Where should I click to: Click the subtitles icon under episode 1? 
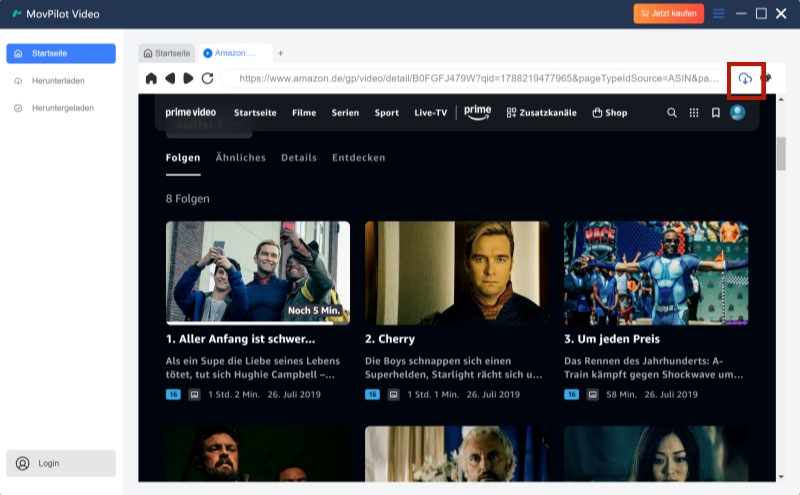pos(194,394)
